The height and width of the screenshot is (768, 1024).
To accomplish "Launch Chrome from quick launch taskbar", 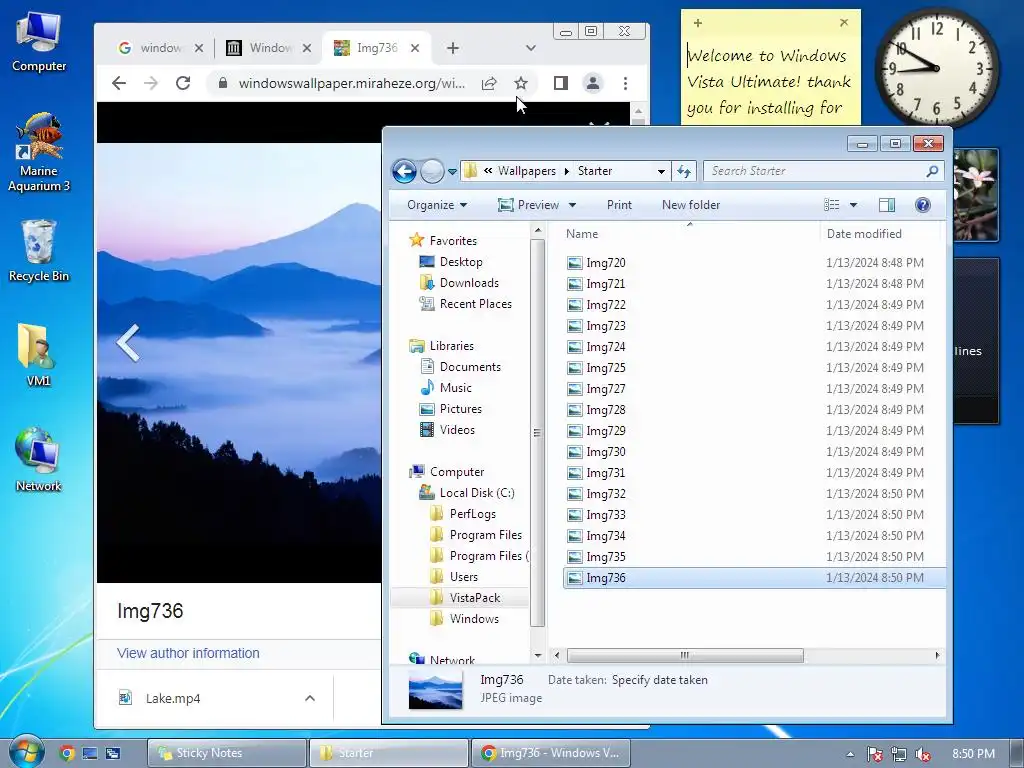I will click(67, 753).
